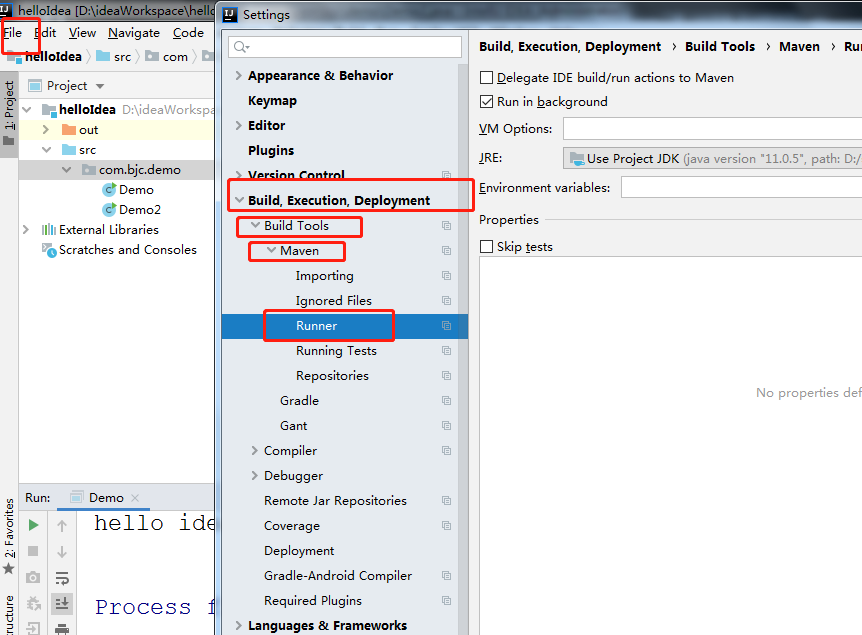Open the Edit menu
This screenshot has width=862, height=635.
tap(46, 33)
